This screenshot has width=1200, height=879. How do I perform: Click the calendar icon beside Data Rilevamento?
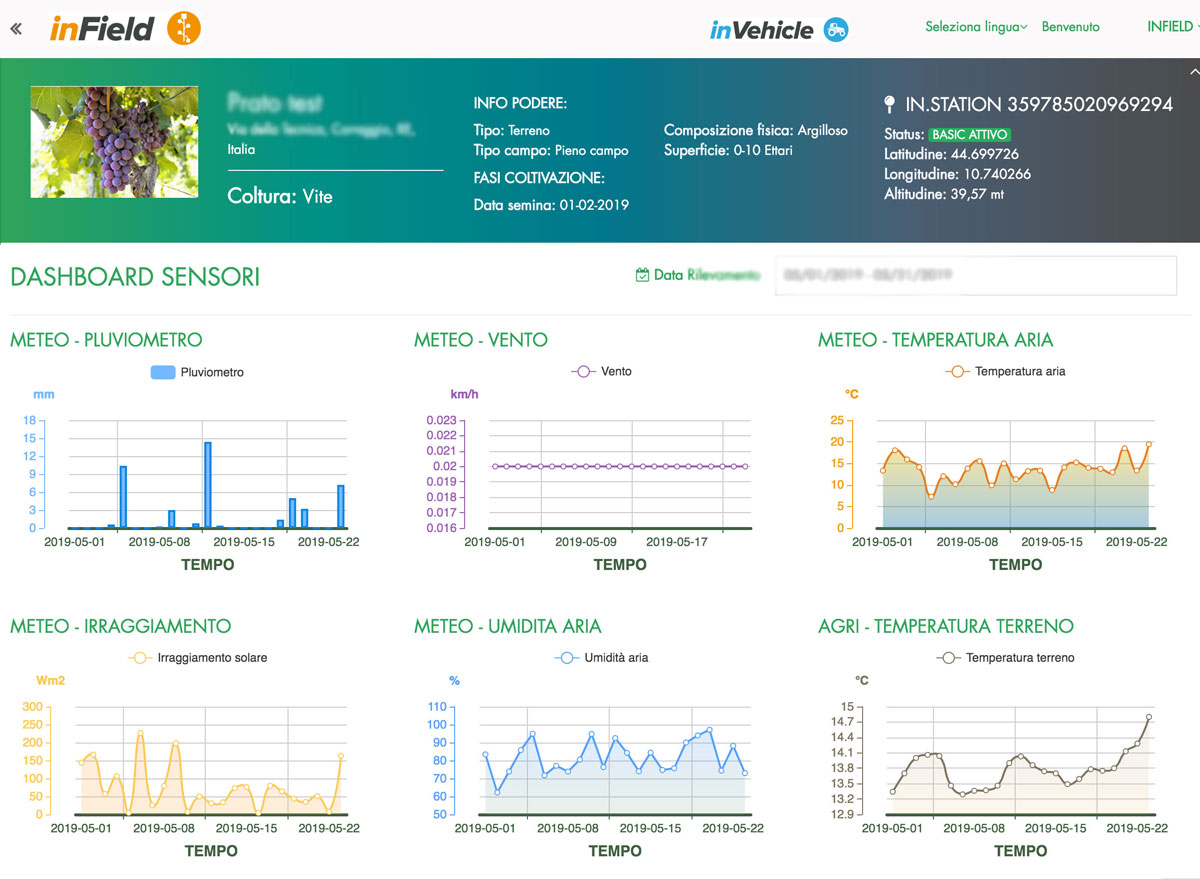642,275
